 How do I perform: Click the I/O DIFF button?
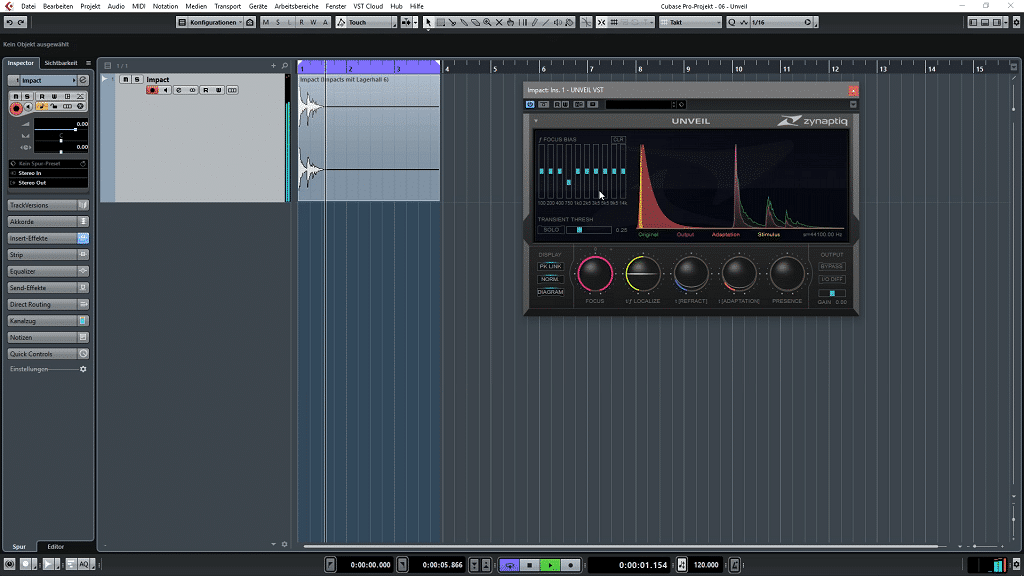[x=831, y=280]
